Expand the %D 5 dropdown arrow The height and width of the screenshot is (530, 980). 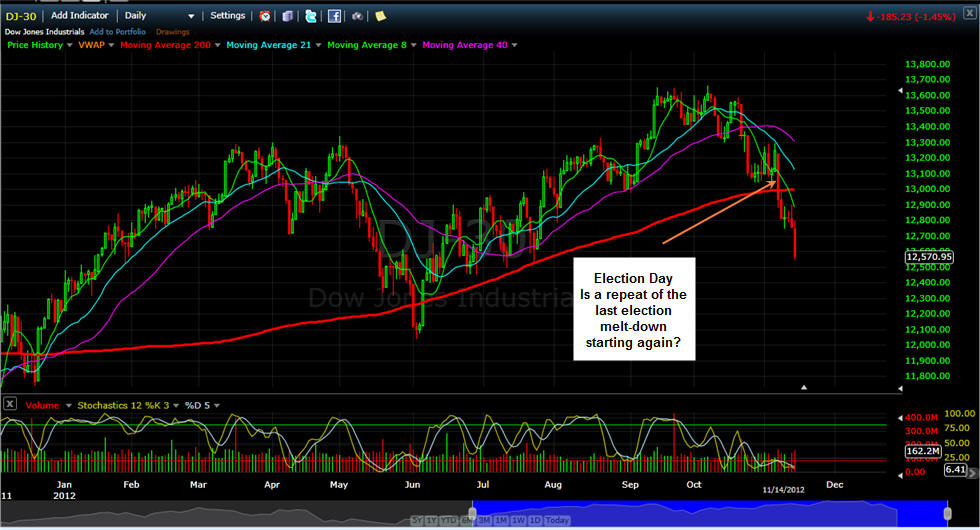pyautogui.click(x=217, y=406)
